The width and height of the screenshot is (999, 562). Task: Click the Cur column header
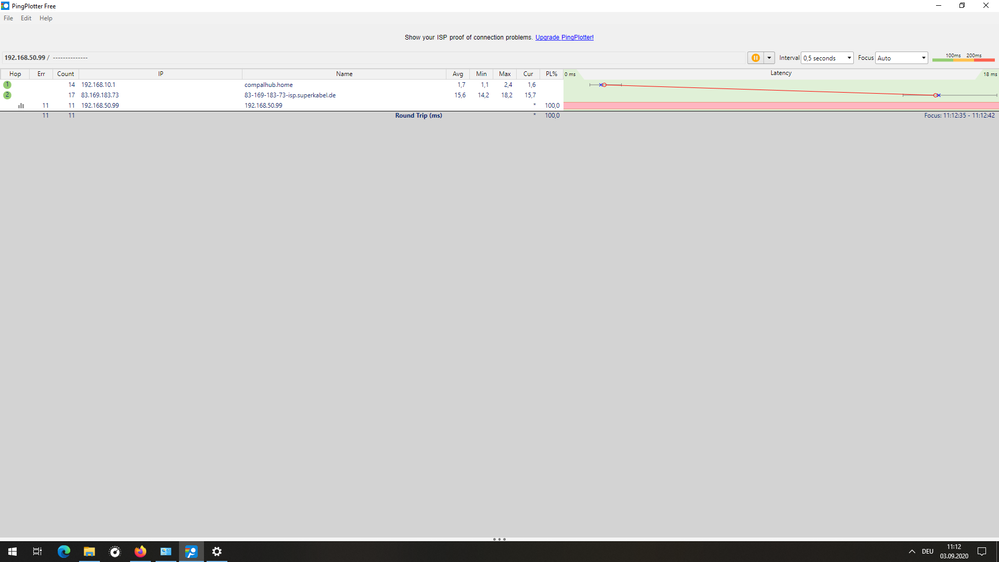coord(528,74)
